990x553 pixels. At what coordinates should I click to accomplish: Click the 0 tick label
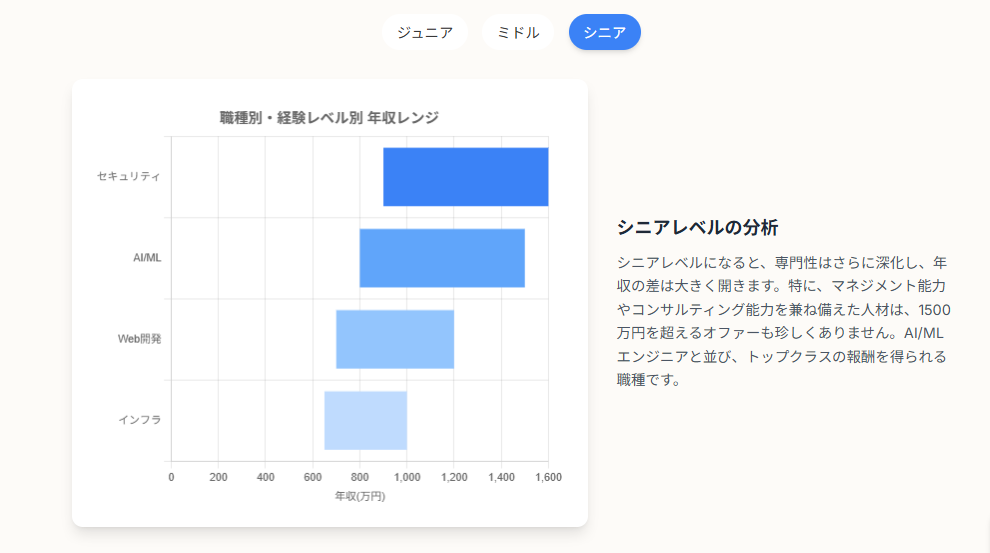click(171, 477)
